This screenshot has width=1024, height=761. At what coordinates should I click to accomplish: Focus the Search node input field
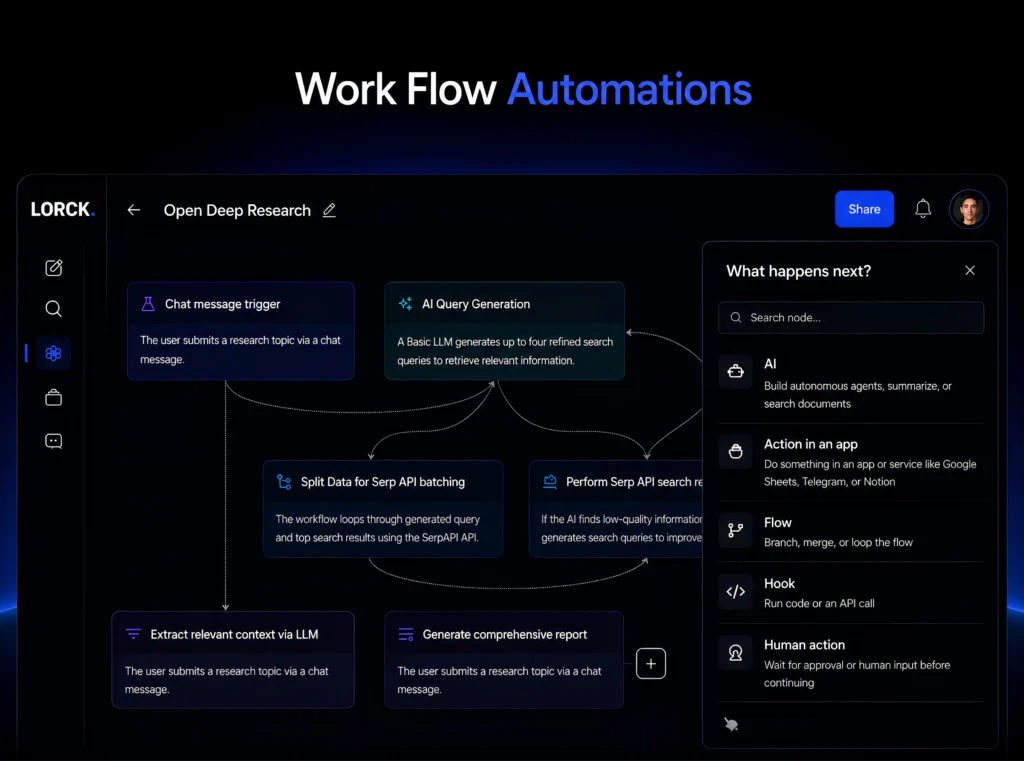(851, 317)
